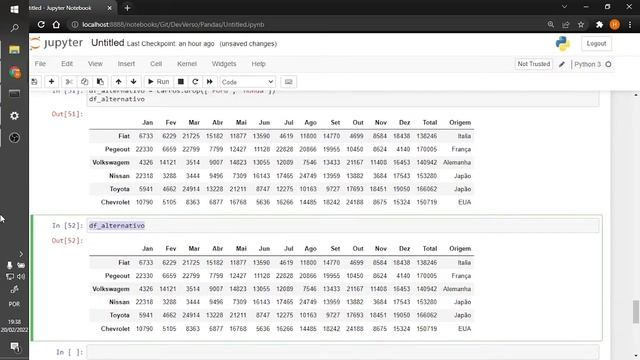Expand the browser tab search chevron
This screenshot has height=360, width=640.
(564, 7)
